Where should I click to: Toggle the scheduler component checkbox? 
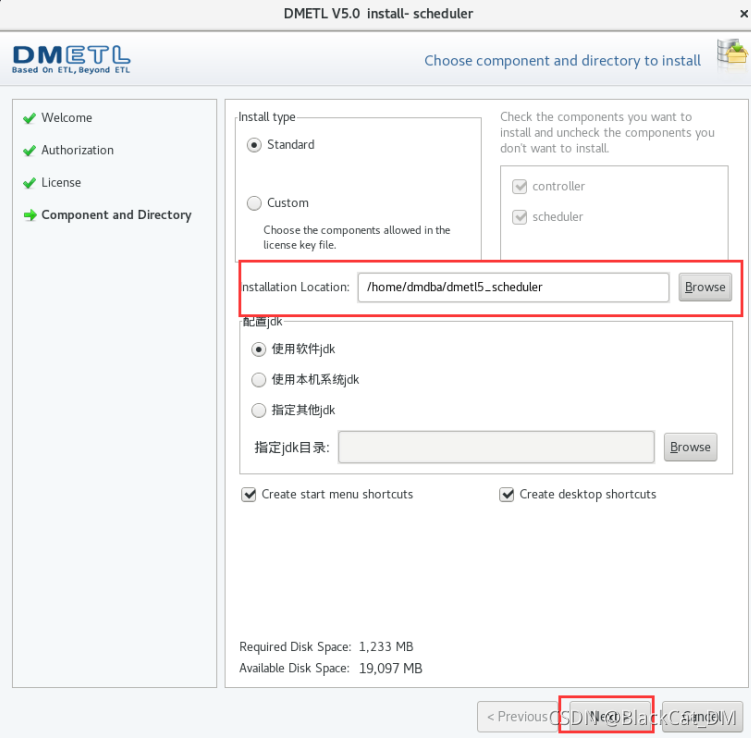tap(519, 217)
